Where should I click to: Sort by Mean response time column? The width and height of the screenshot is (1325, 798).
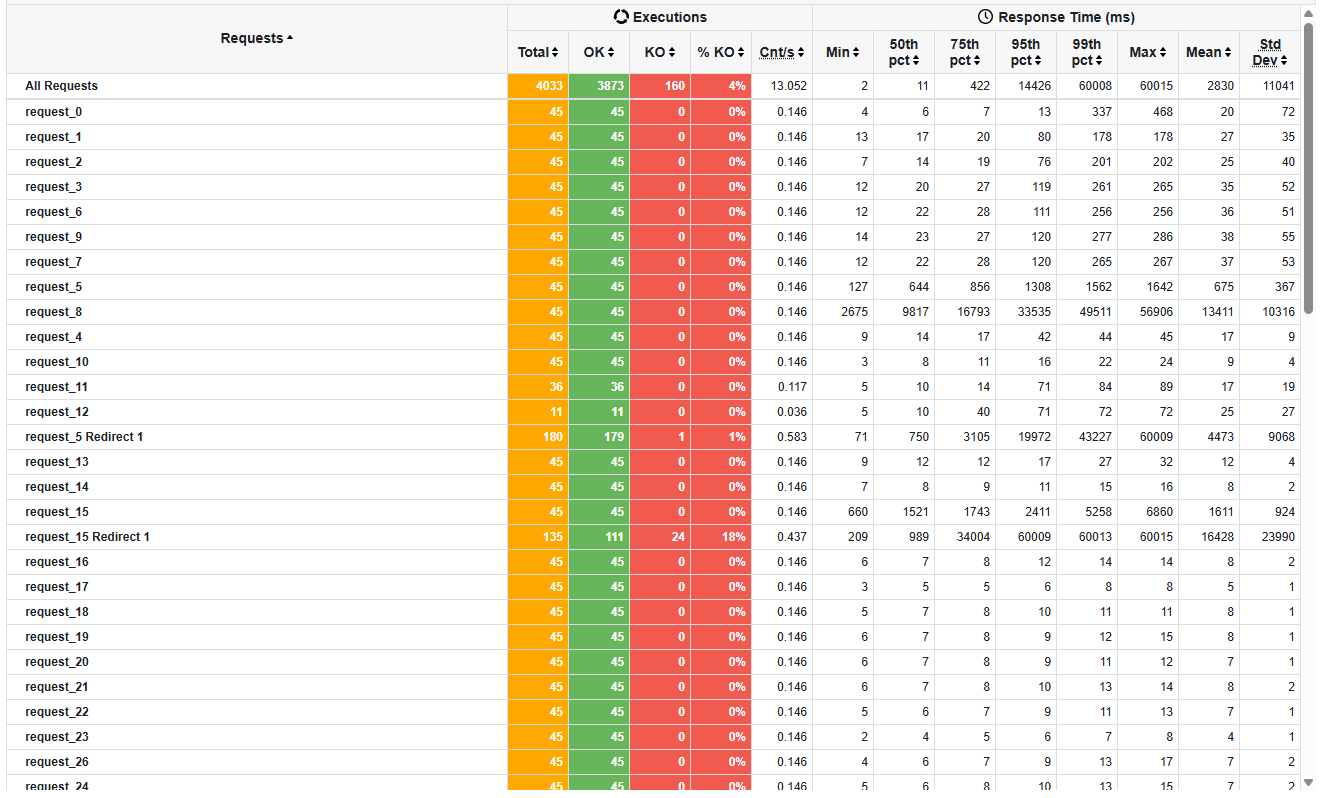pyautogui.click(x=1209, y=52)
